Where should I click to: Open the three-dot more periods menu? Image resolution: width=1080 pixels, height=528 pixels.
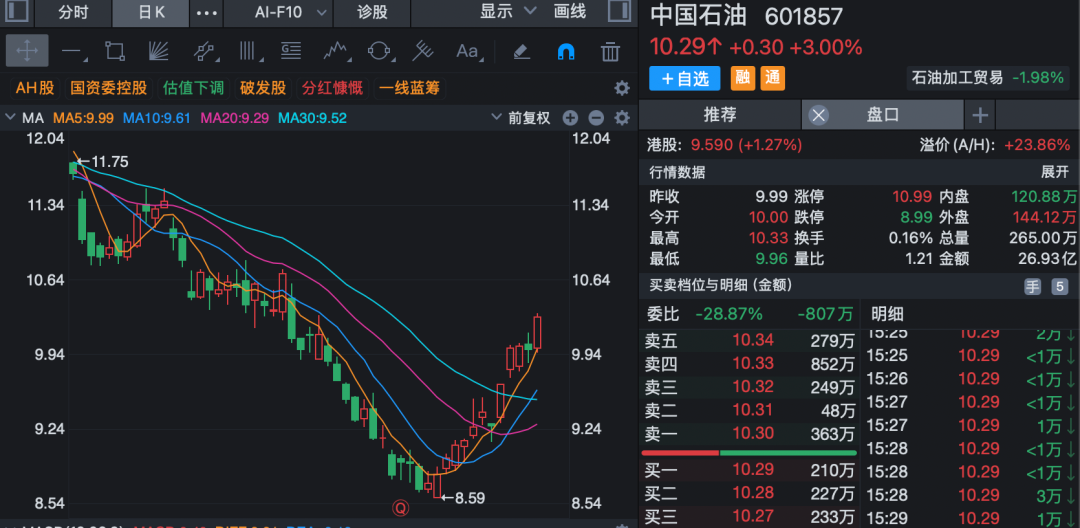click(x=207, y=12)
